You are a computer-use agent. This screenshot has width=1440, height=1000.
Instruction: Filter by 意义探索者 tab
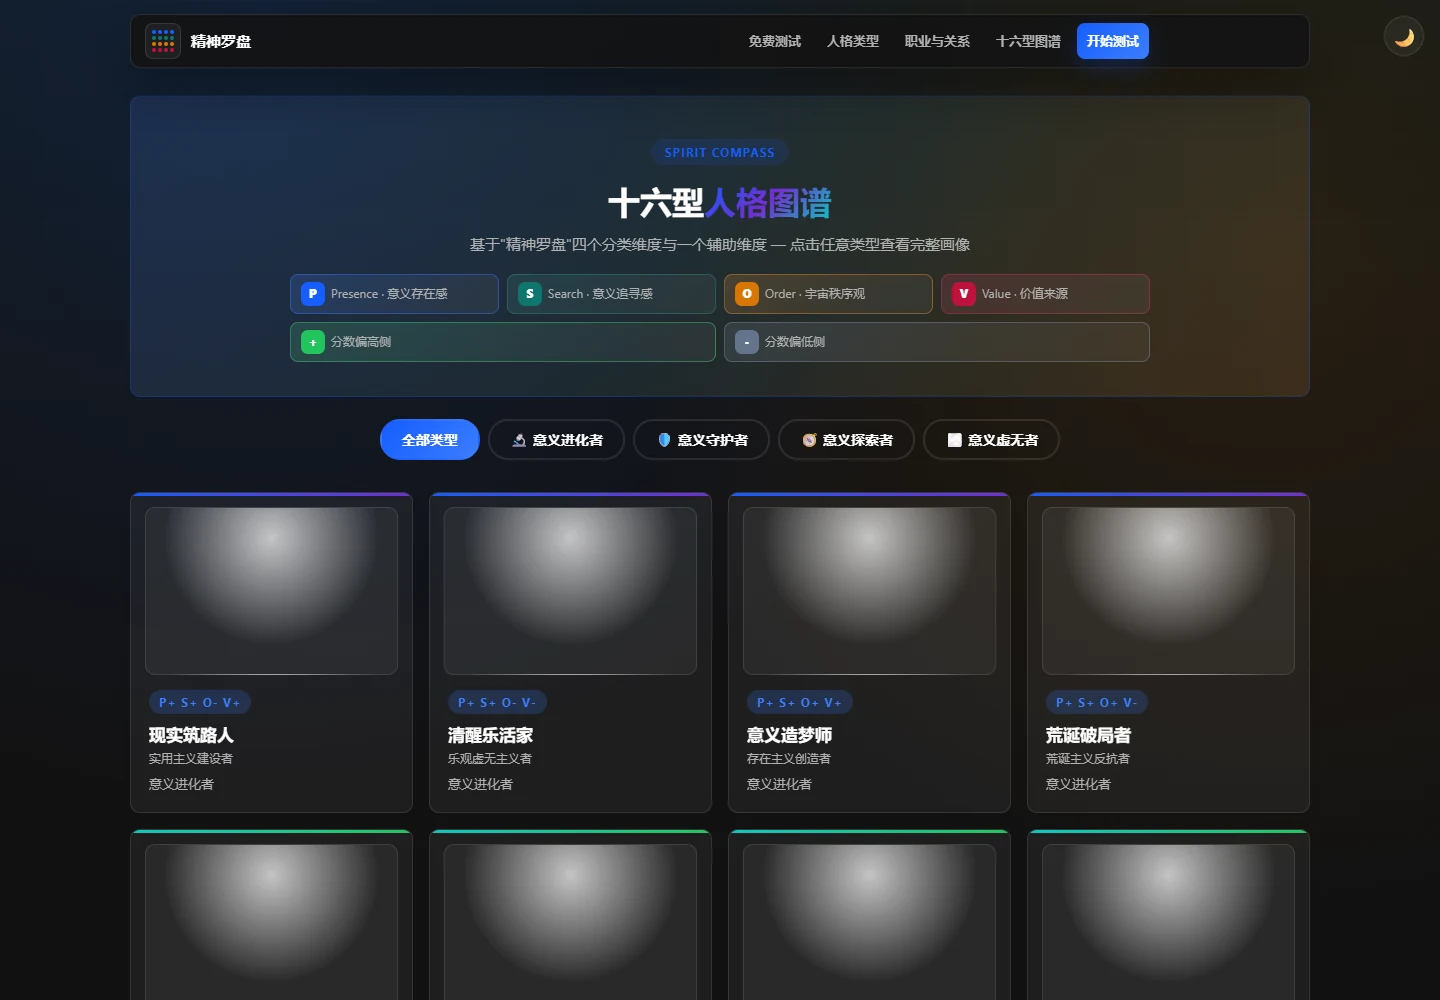pos(846,440)
